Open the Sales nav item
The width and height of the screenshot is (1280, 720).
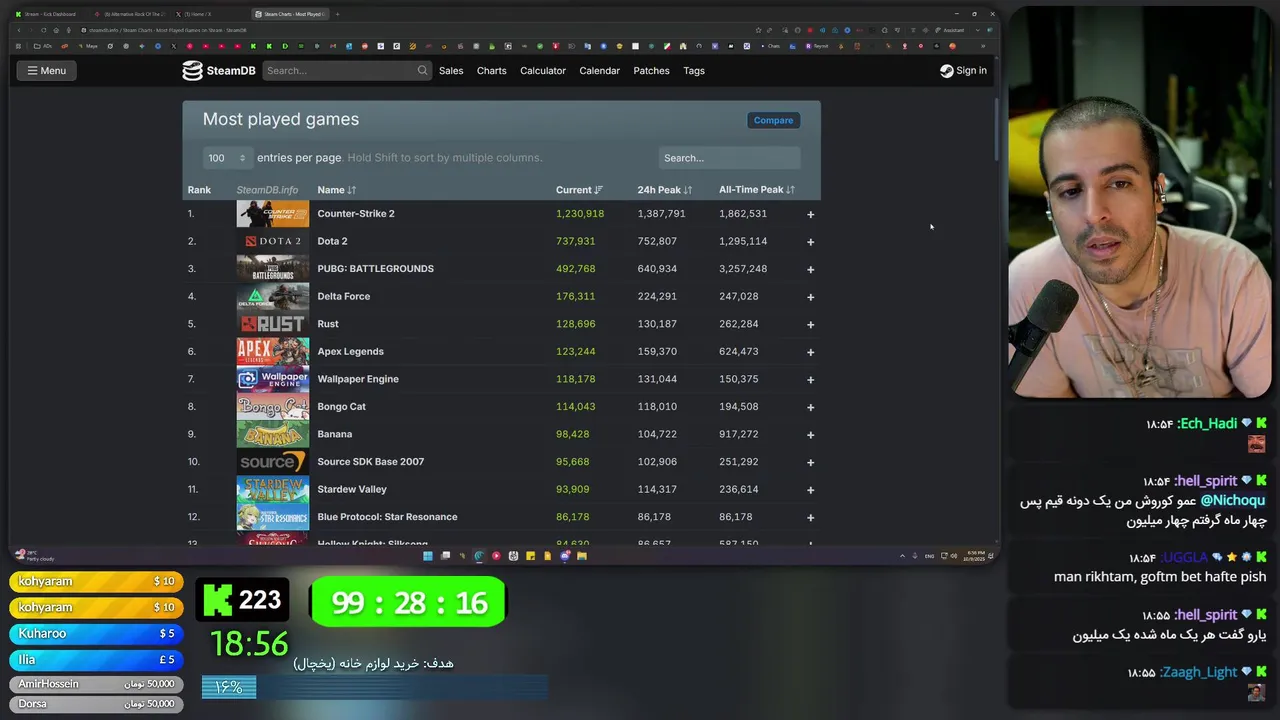coord(451,71)
